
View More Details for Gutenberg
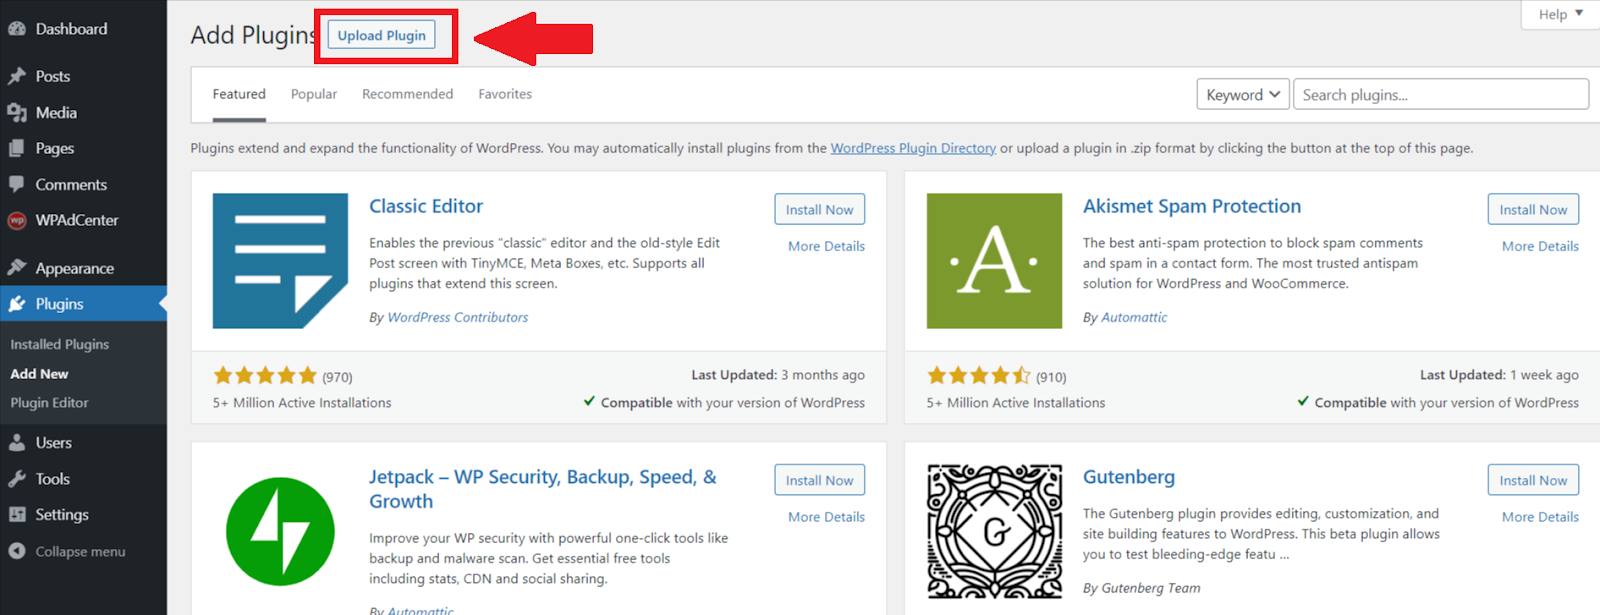1540,517
